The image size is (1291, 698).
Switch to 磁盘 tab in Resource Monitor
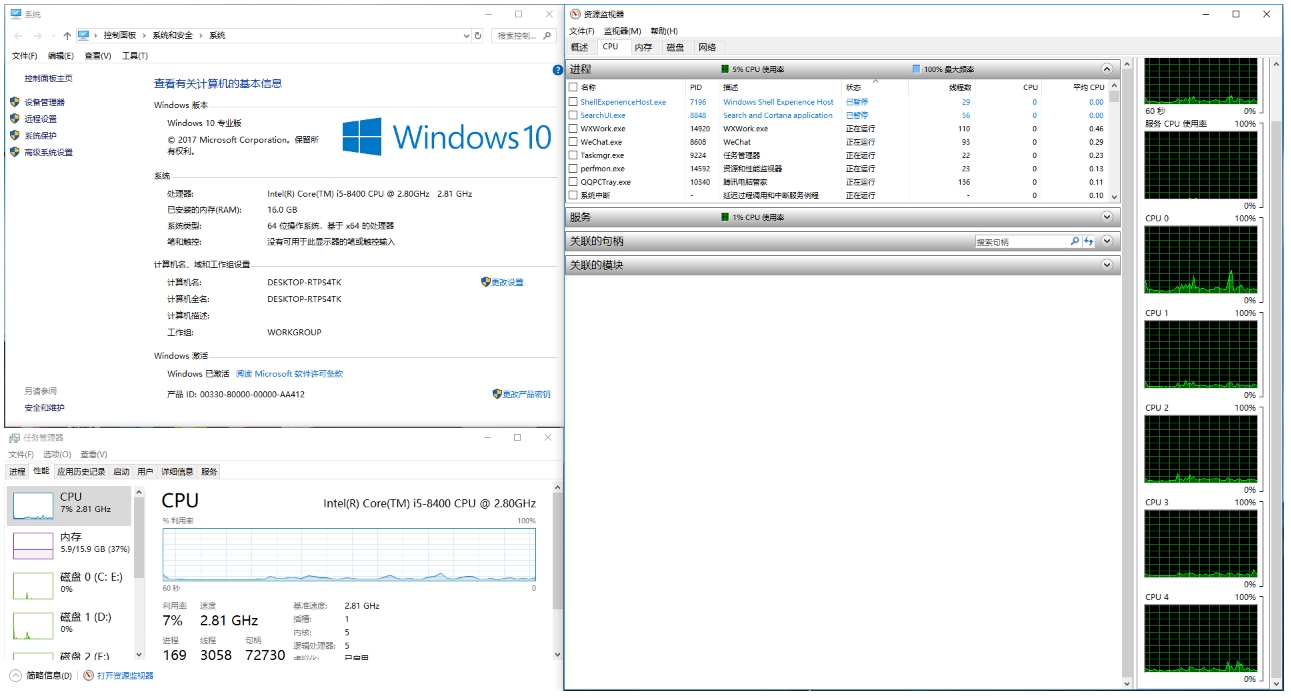click(x=675, y=47)
